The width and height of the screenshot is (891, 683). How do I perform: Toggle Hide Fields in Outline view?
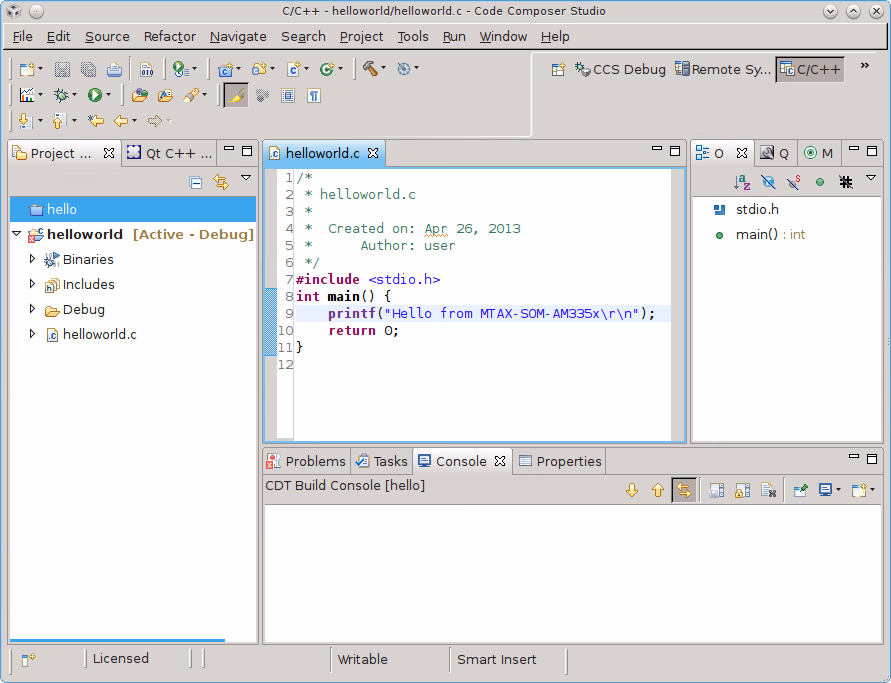click(768, 182)
